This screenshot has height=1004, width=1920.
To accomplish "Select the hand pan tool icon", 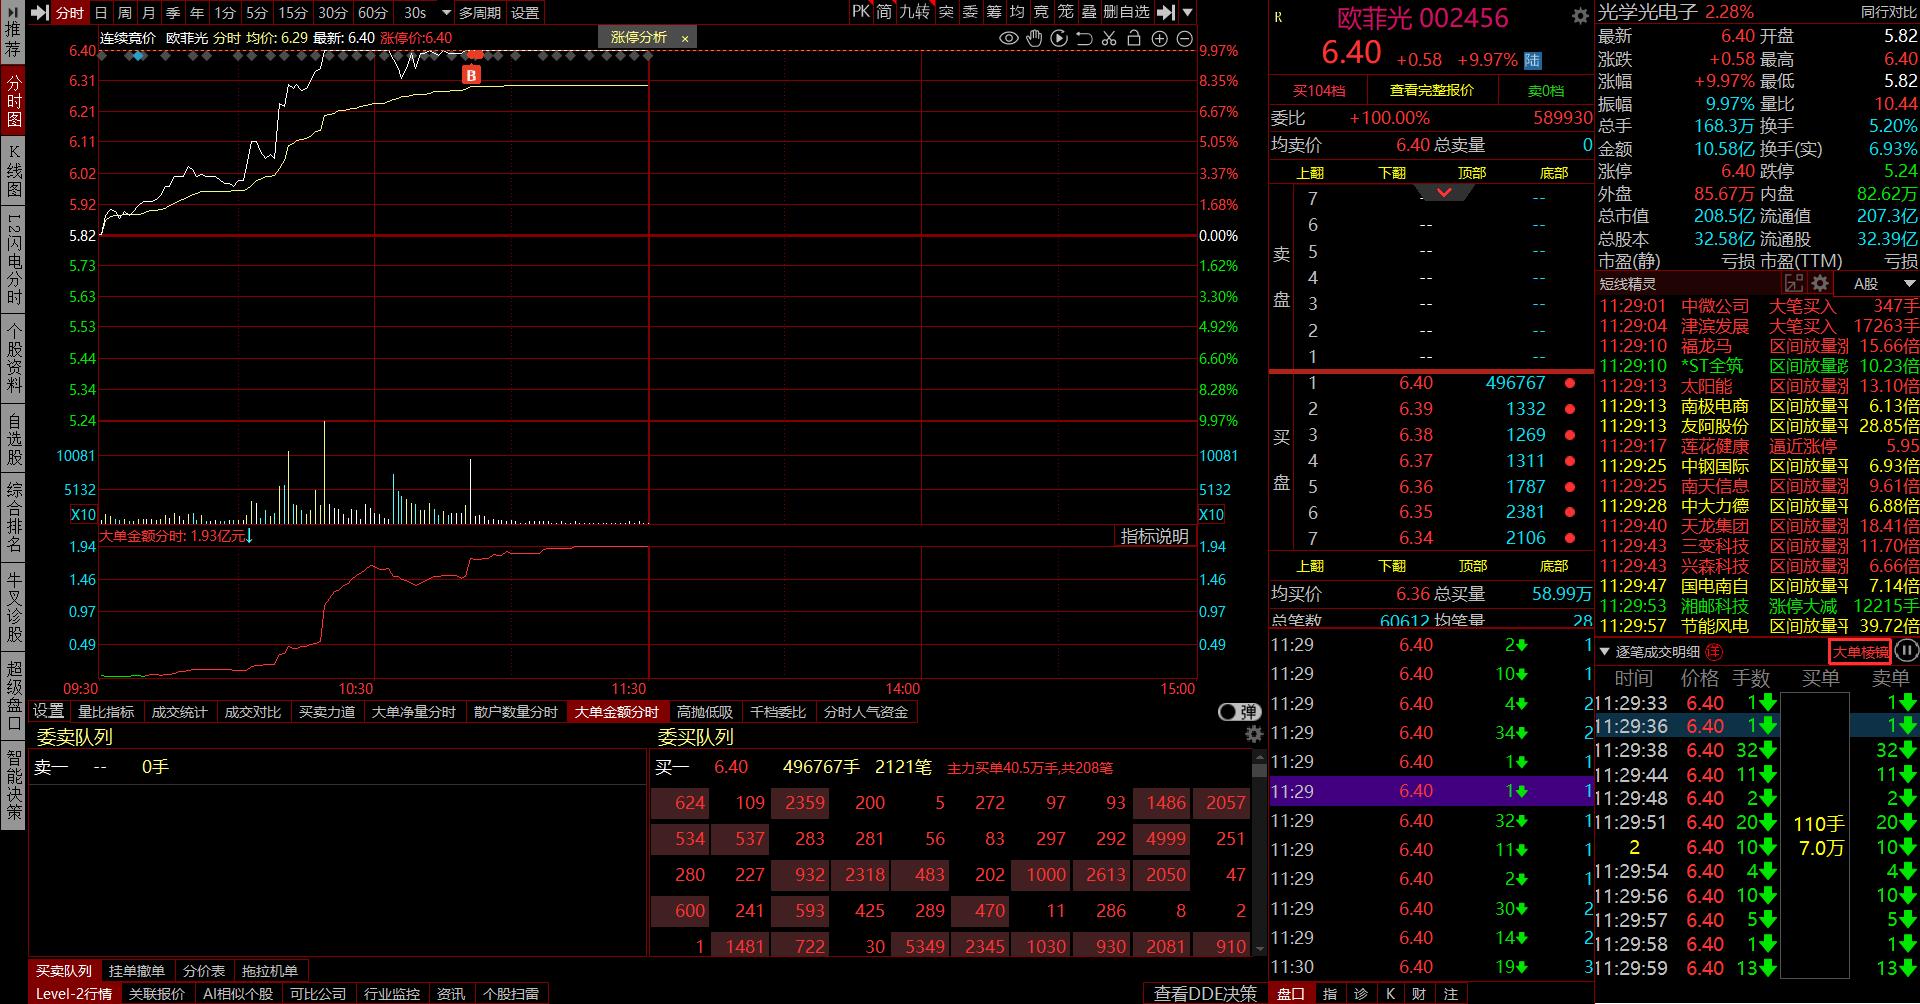I will click(x=1034, y=38).
